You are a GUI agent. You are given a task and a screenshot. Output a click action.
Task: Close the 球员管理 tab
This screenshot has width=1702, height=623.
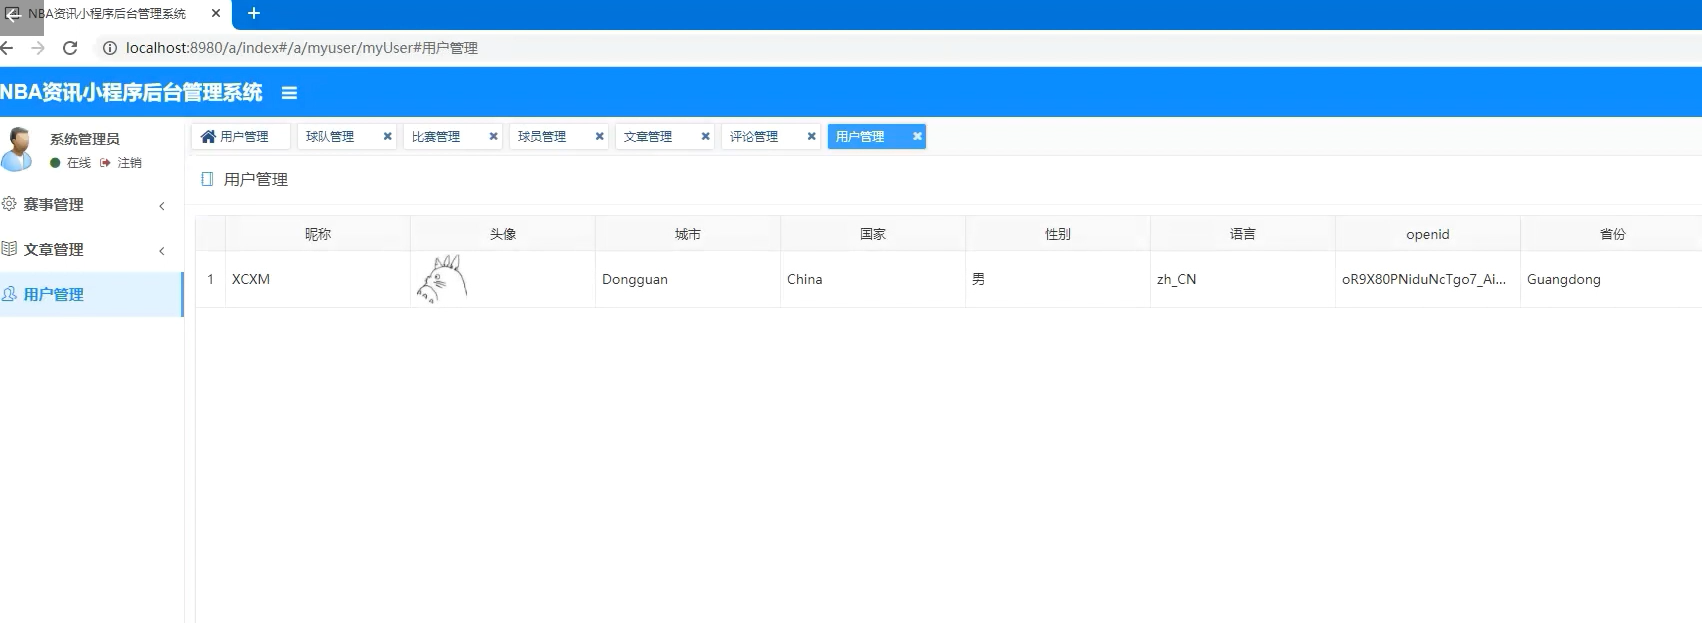(x=599, y=136)
